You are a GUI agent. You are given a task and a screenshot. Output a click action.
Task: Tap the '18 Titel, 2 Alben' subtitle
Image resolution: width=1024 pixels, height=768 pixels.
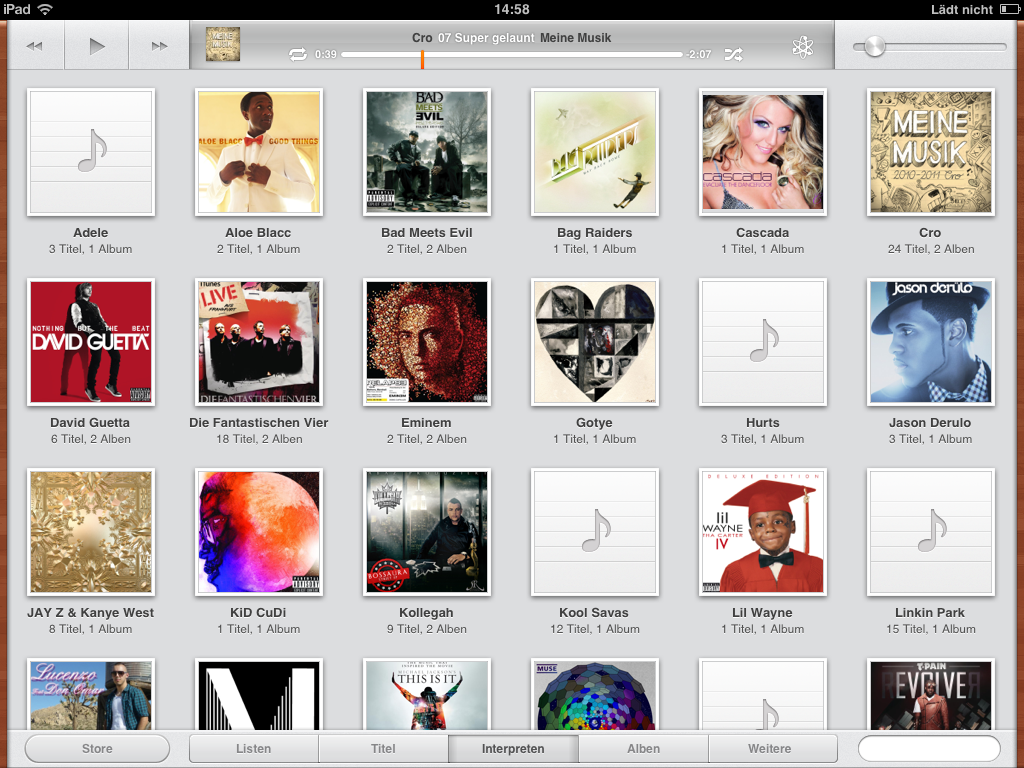[x=259, y=439]
